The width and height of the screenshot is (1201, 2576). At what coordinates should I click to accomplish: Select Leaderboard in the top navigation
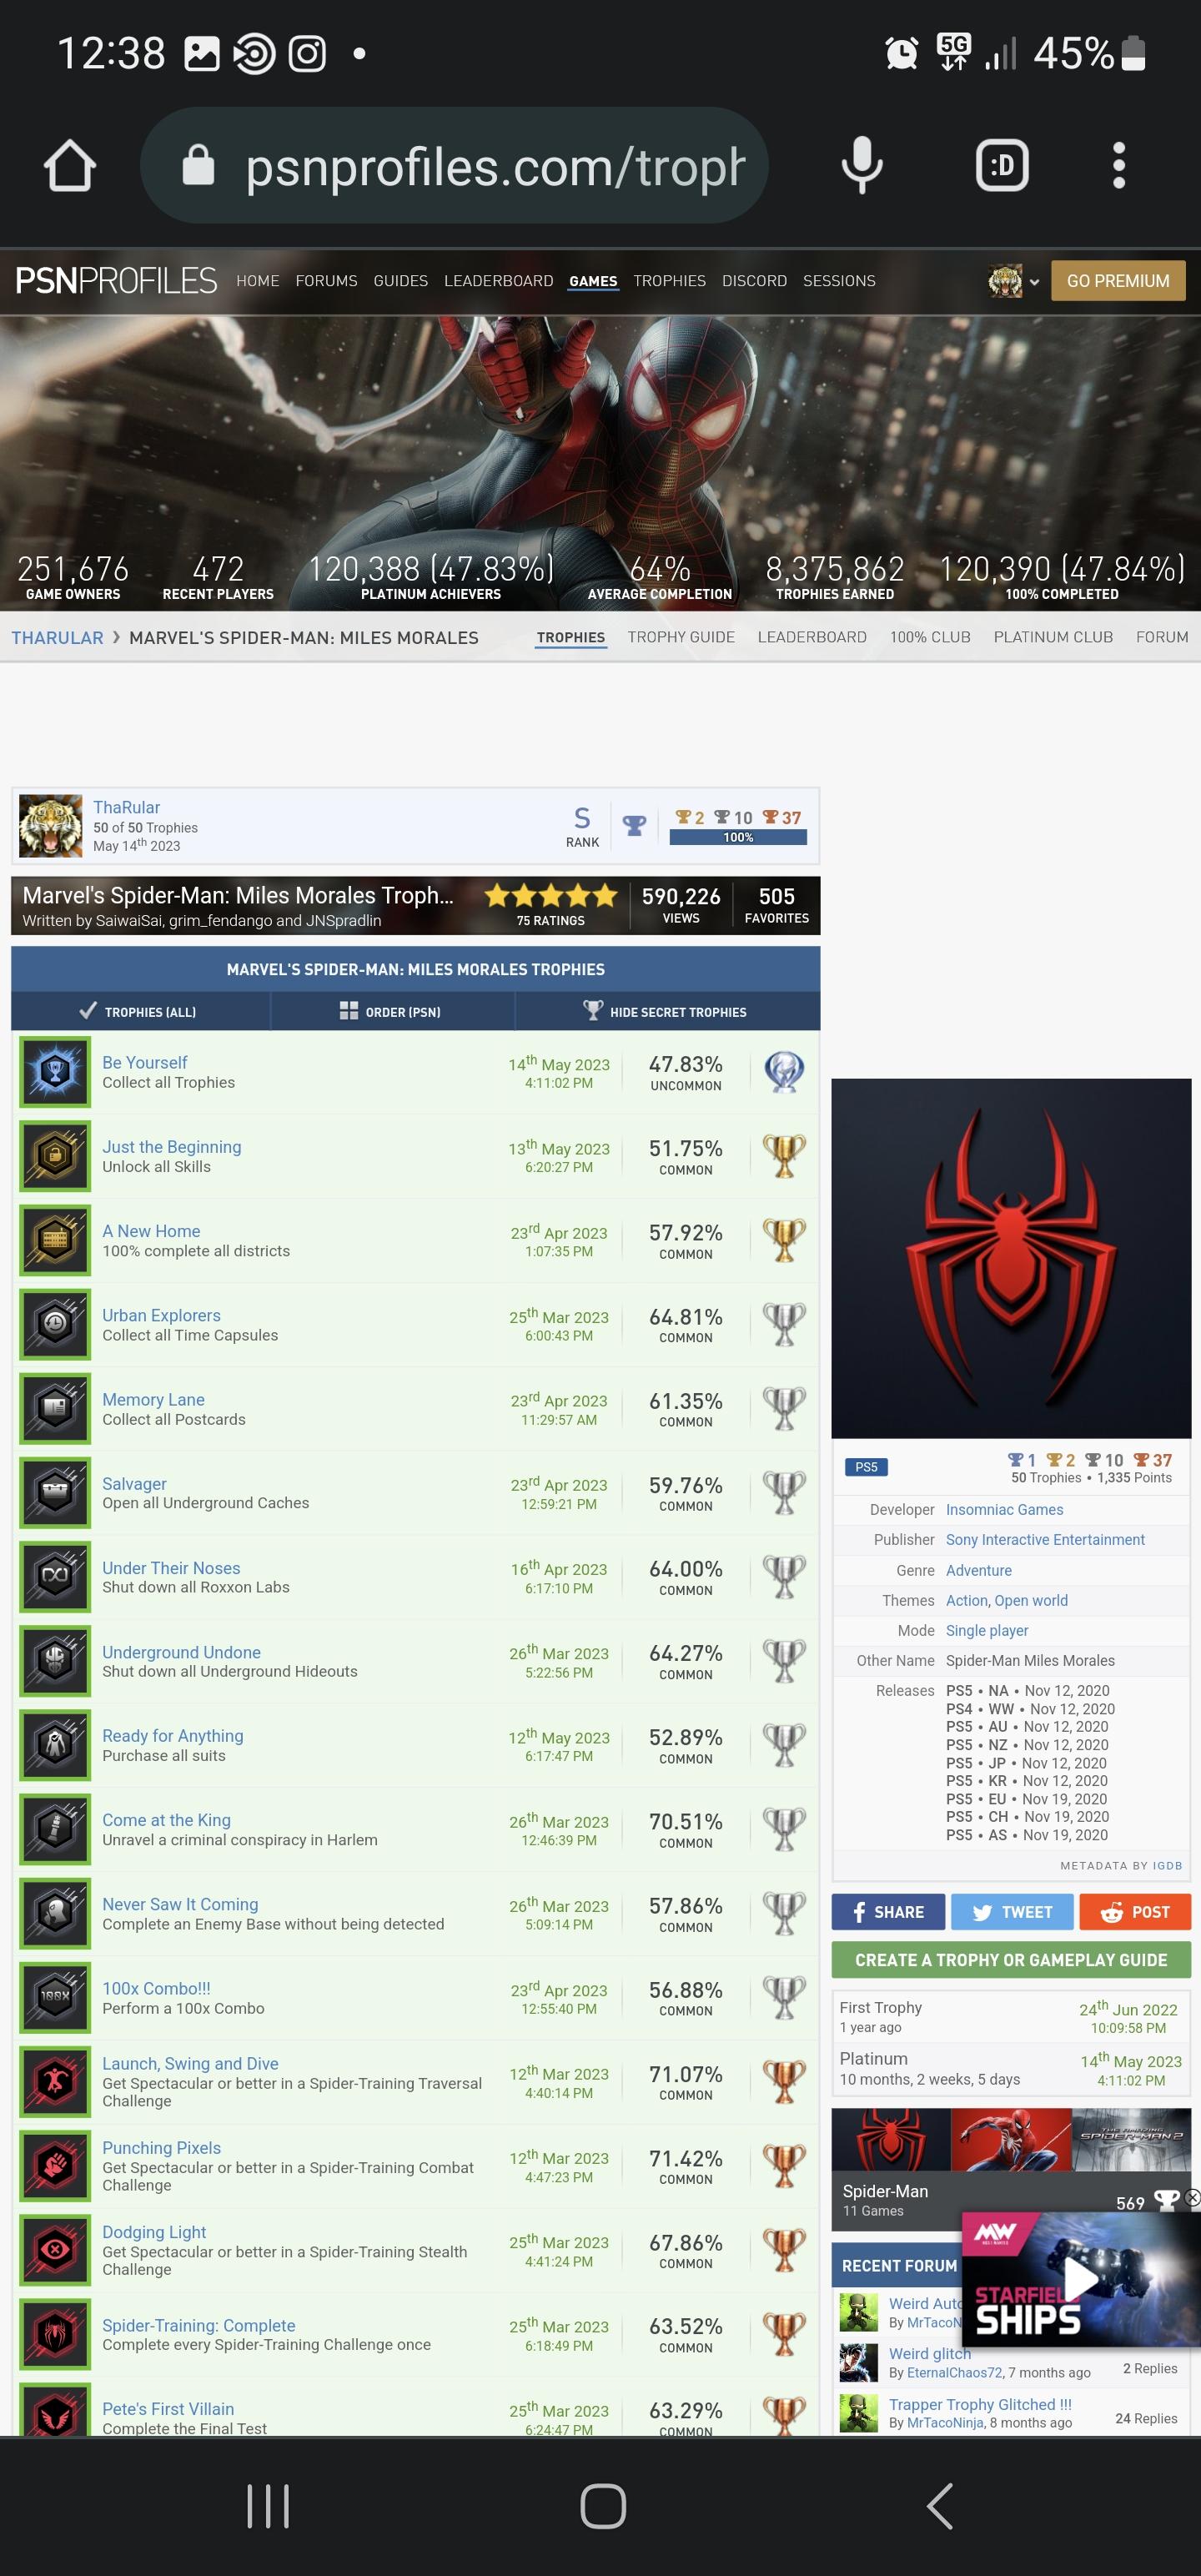[498, 281]
